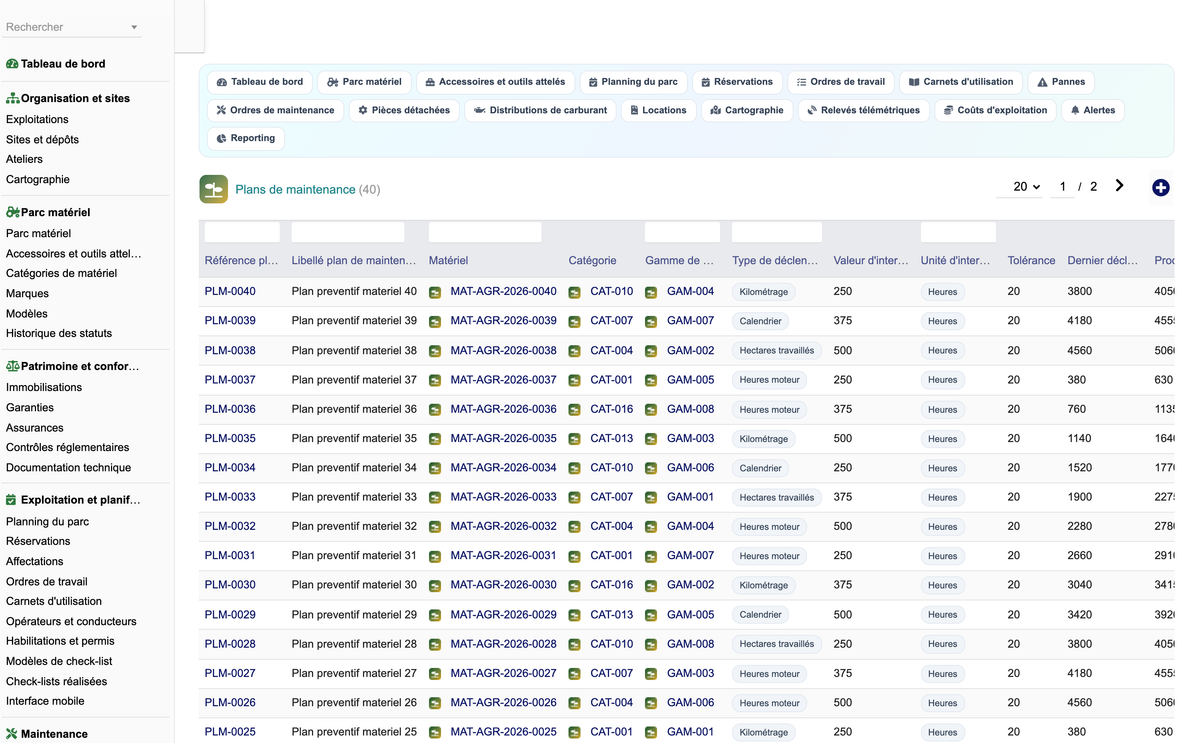Sort by Tolérance column header
Image resolution: width=1200 pixels, height=743 pixels.
pyautogui.click(x=1031, y=261)
